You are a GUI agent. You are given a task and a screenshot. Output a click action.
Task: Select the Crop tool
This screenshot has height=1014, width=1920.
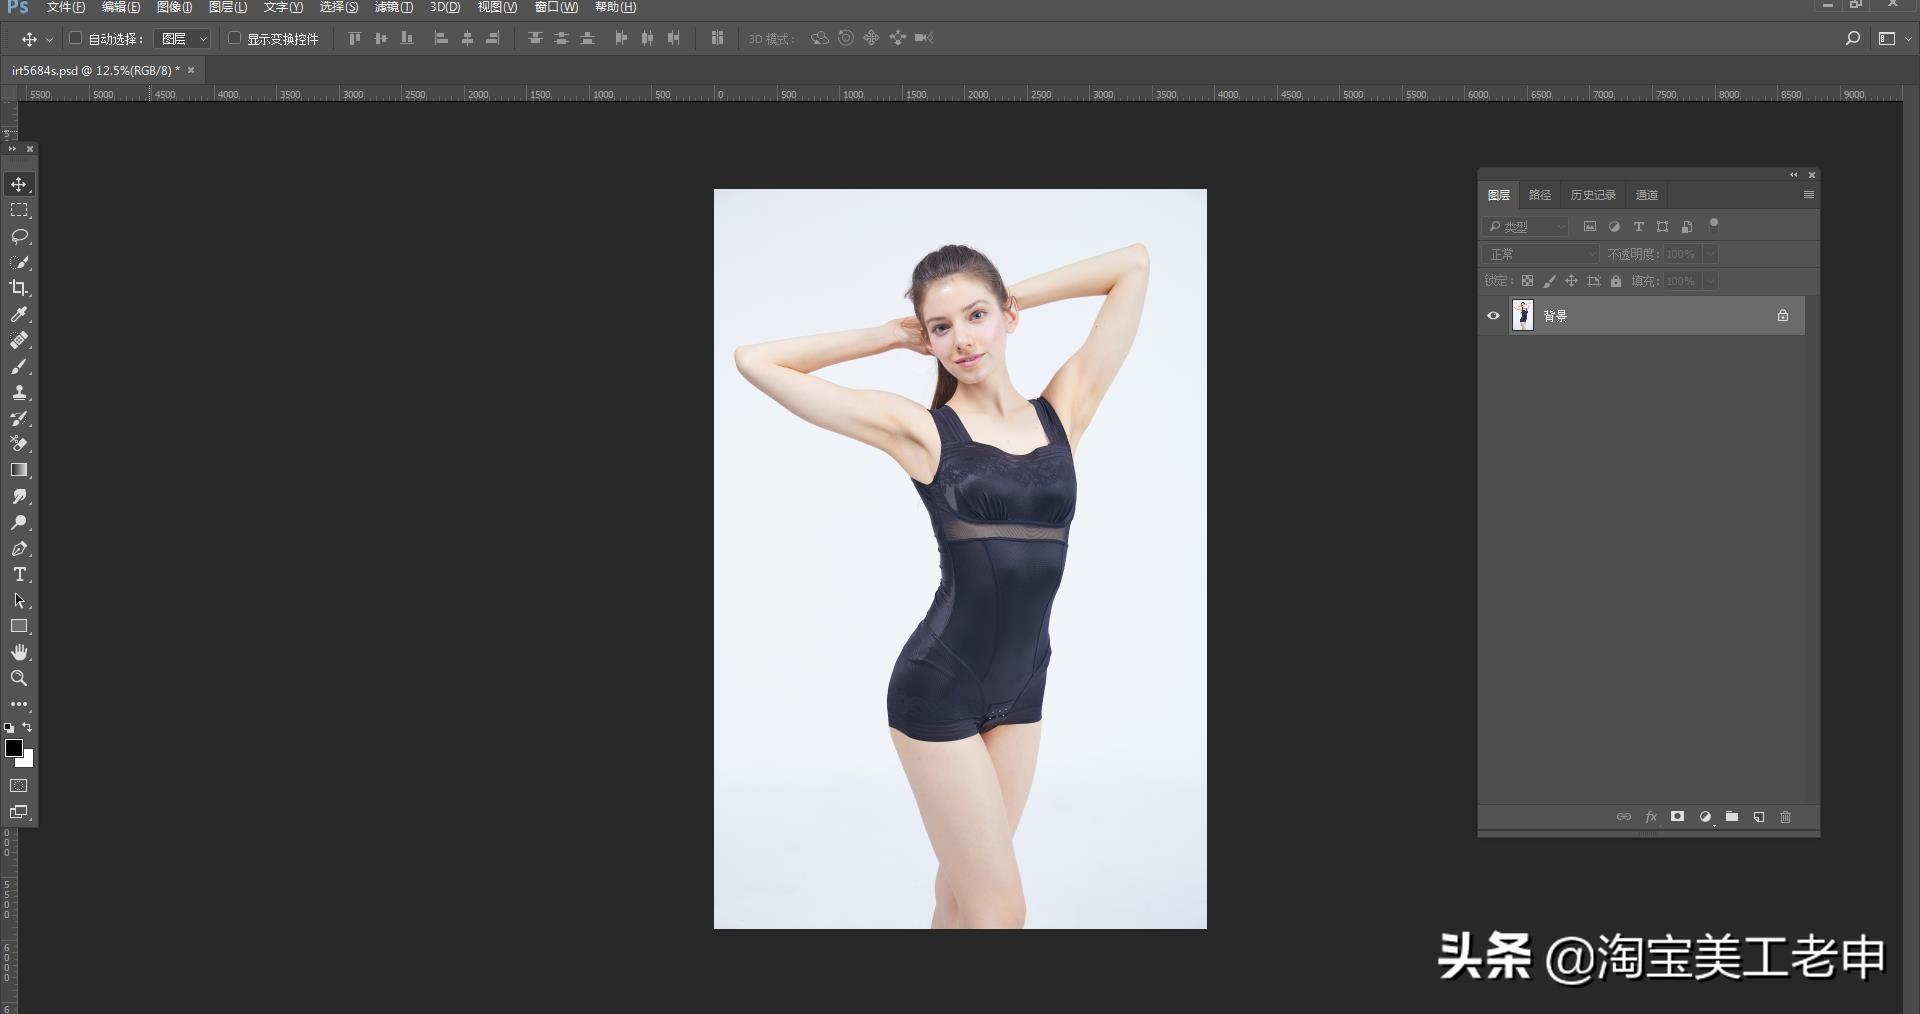(19, 288)
